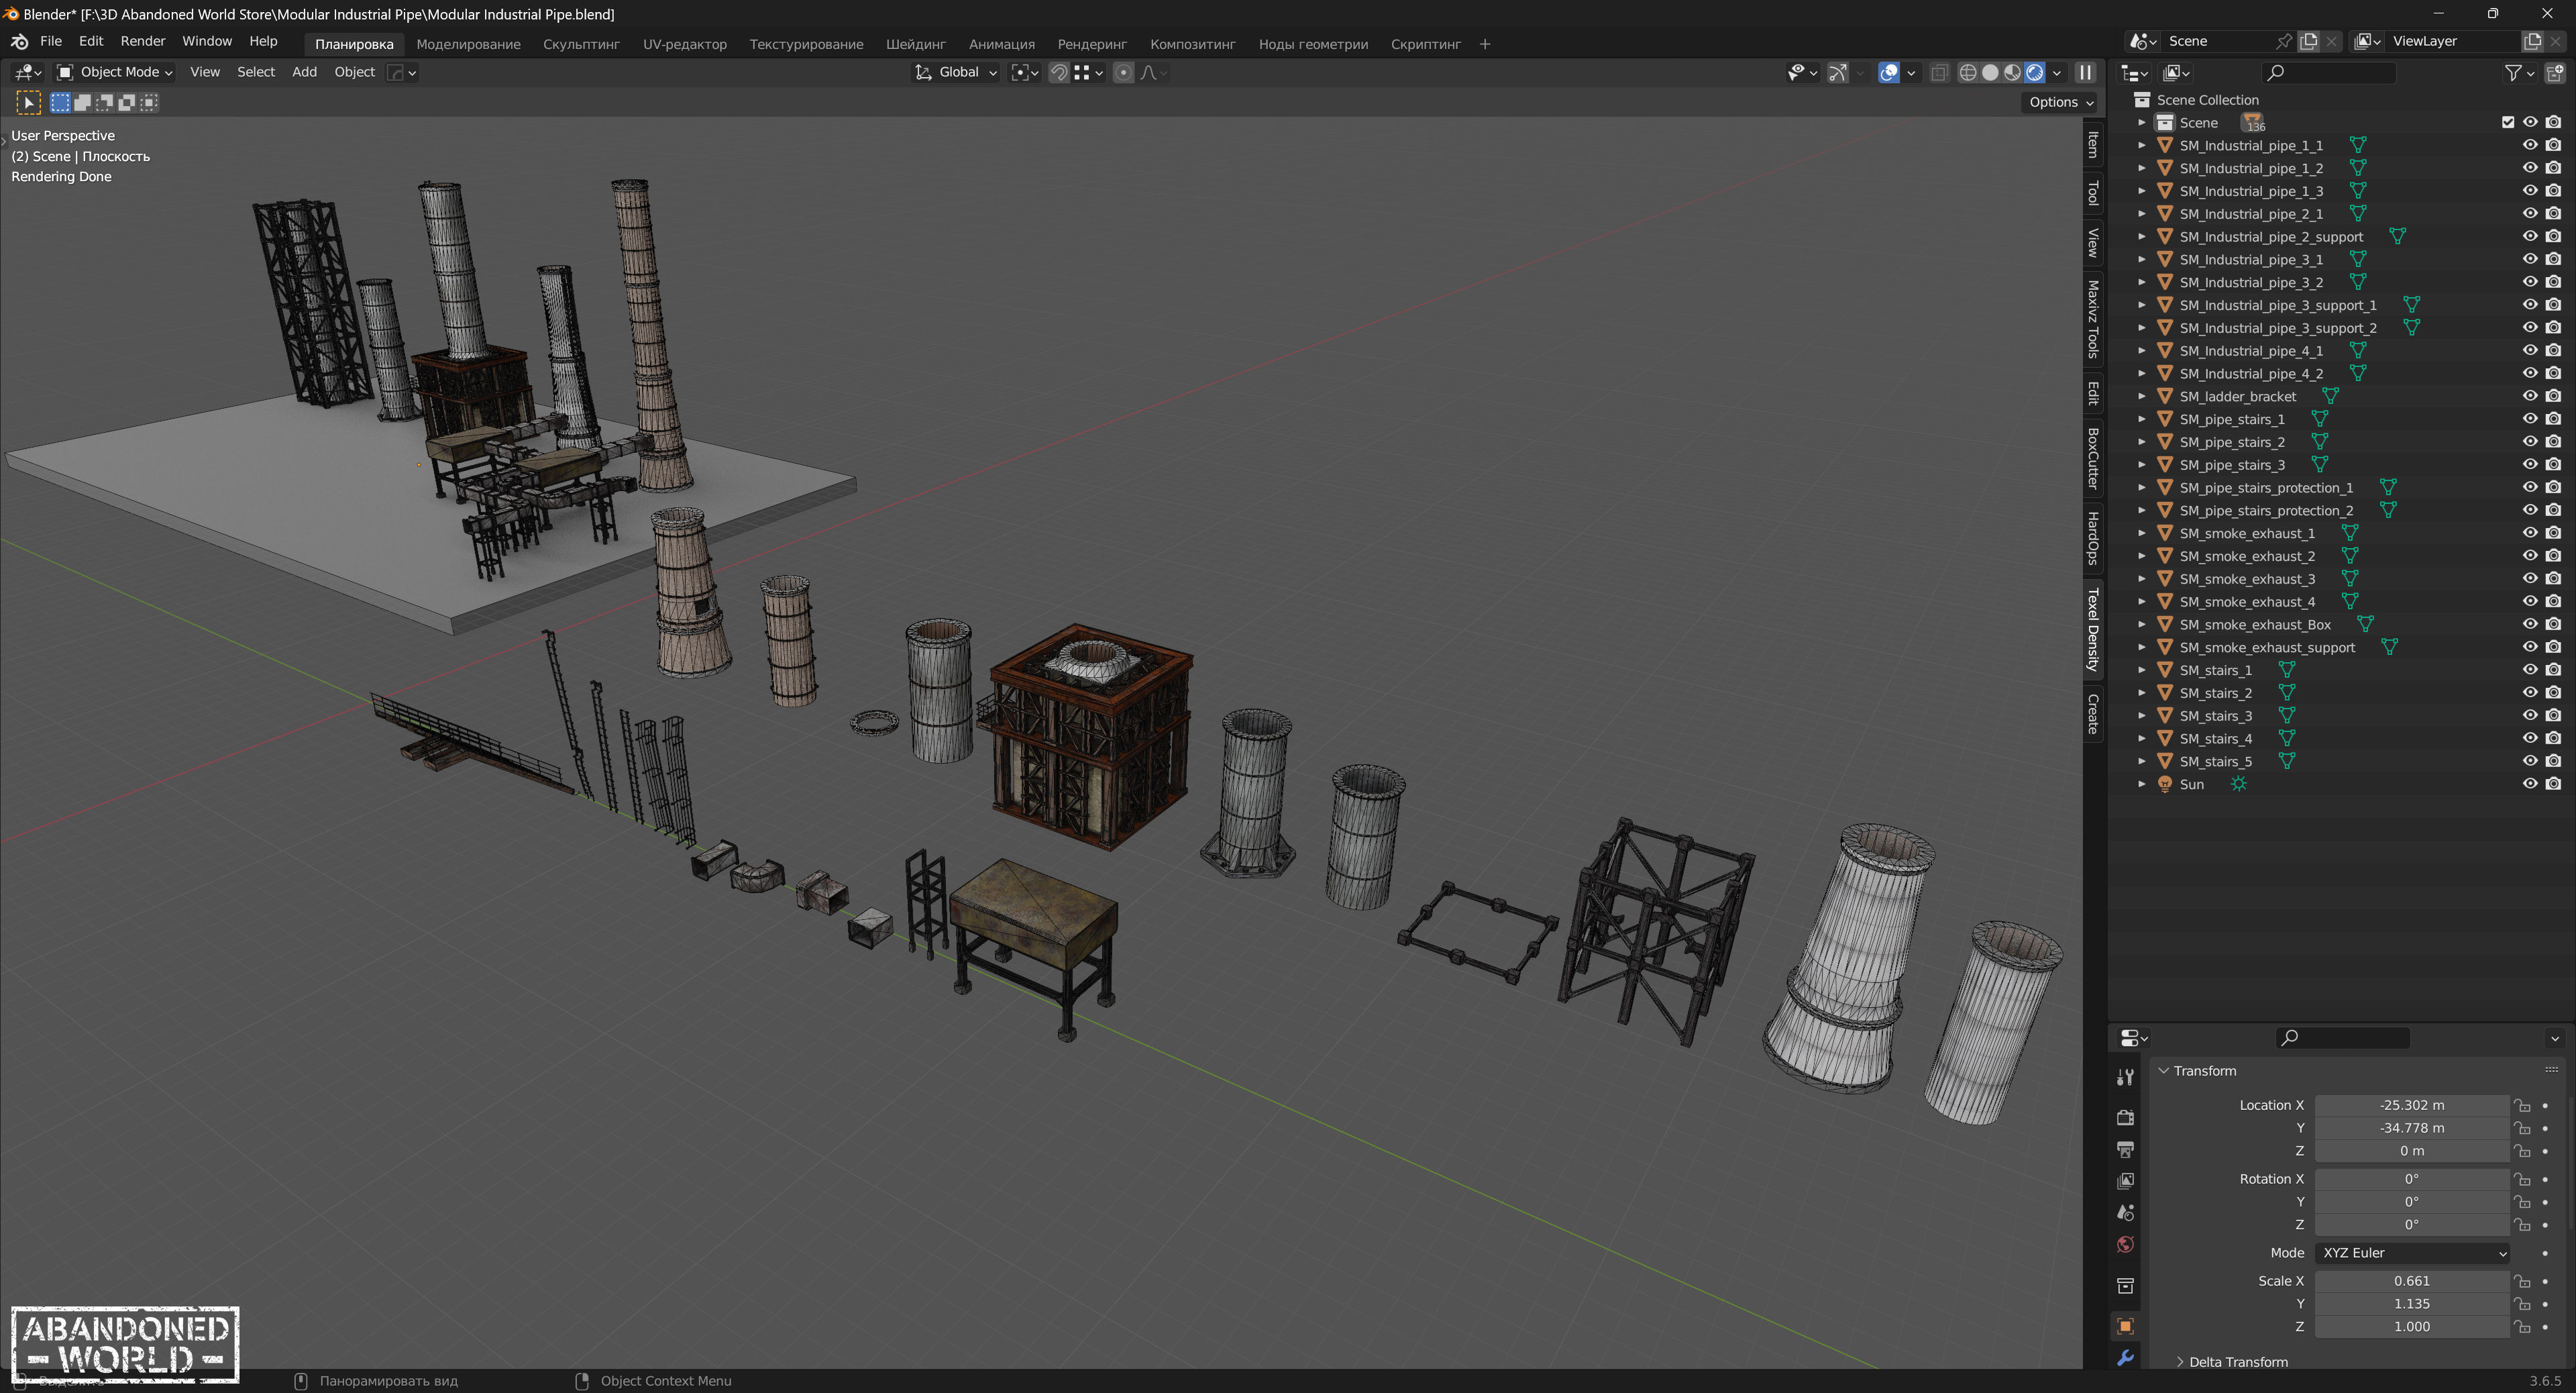Toggle proportional editing
This screenshot has height=1393, width=2576.
(1123, 72)
